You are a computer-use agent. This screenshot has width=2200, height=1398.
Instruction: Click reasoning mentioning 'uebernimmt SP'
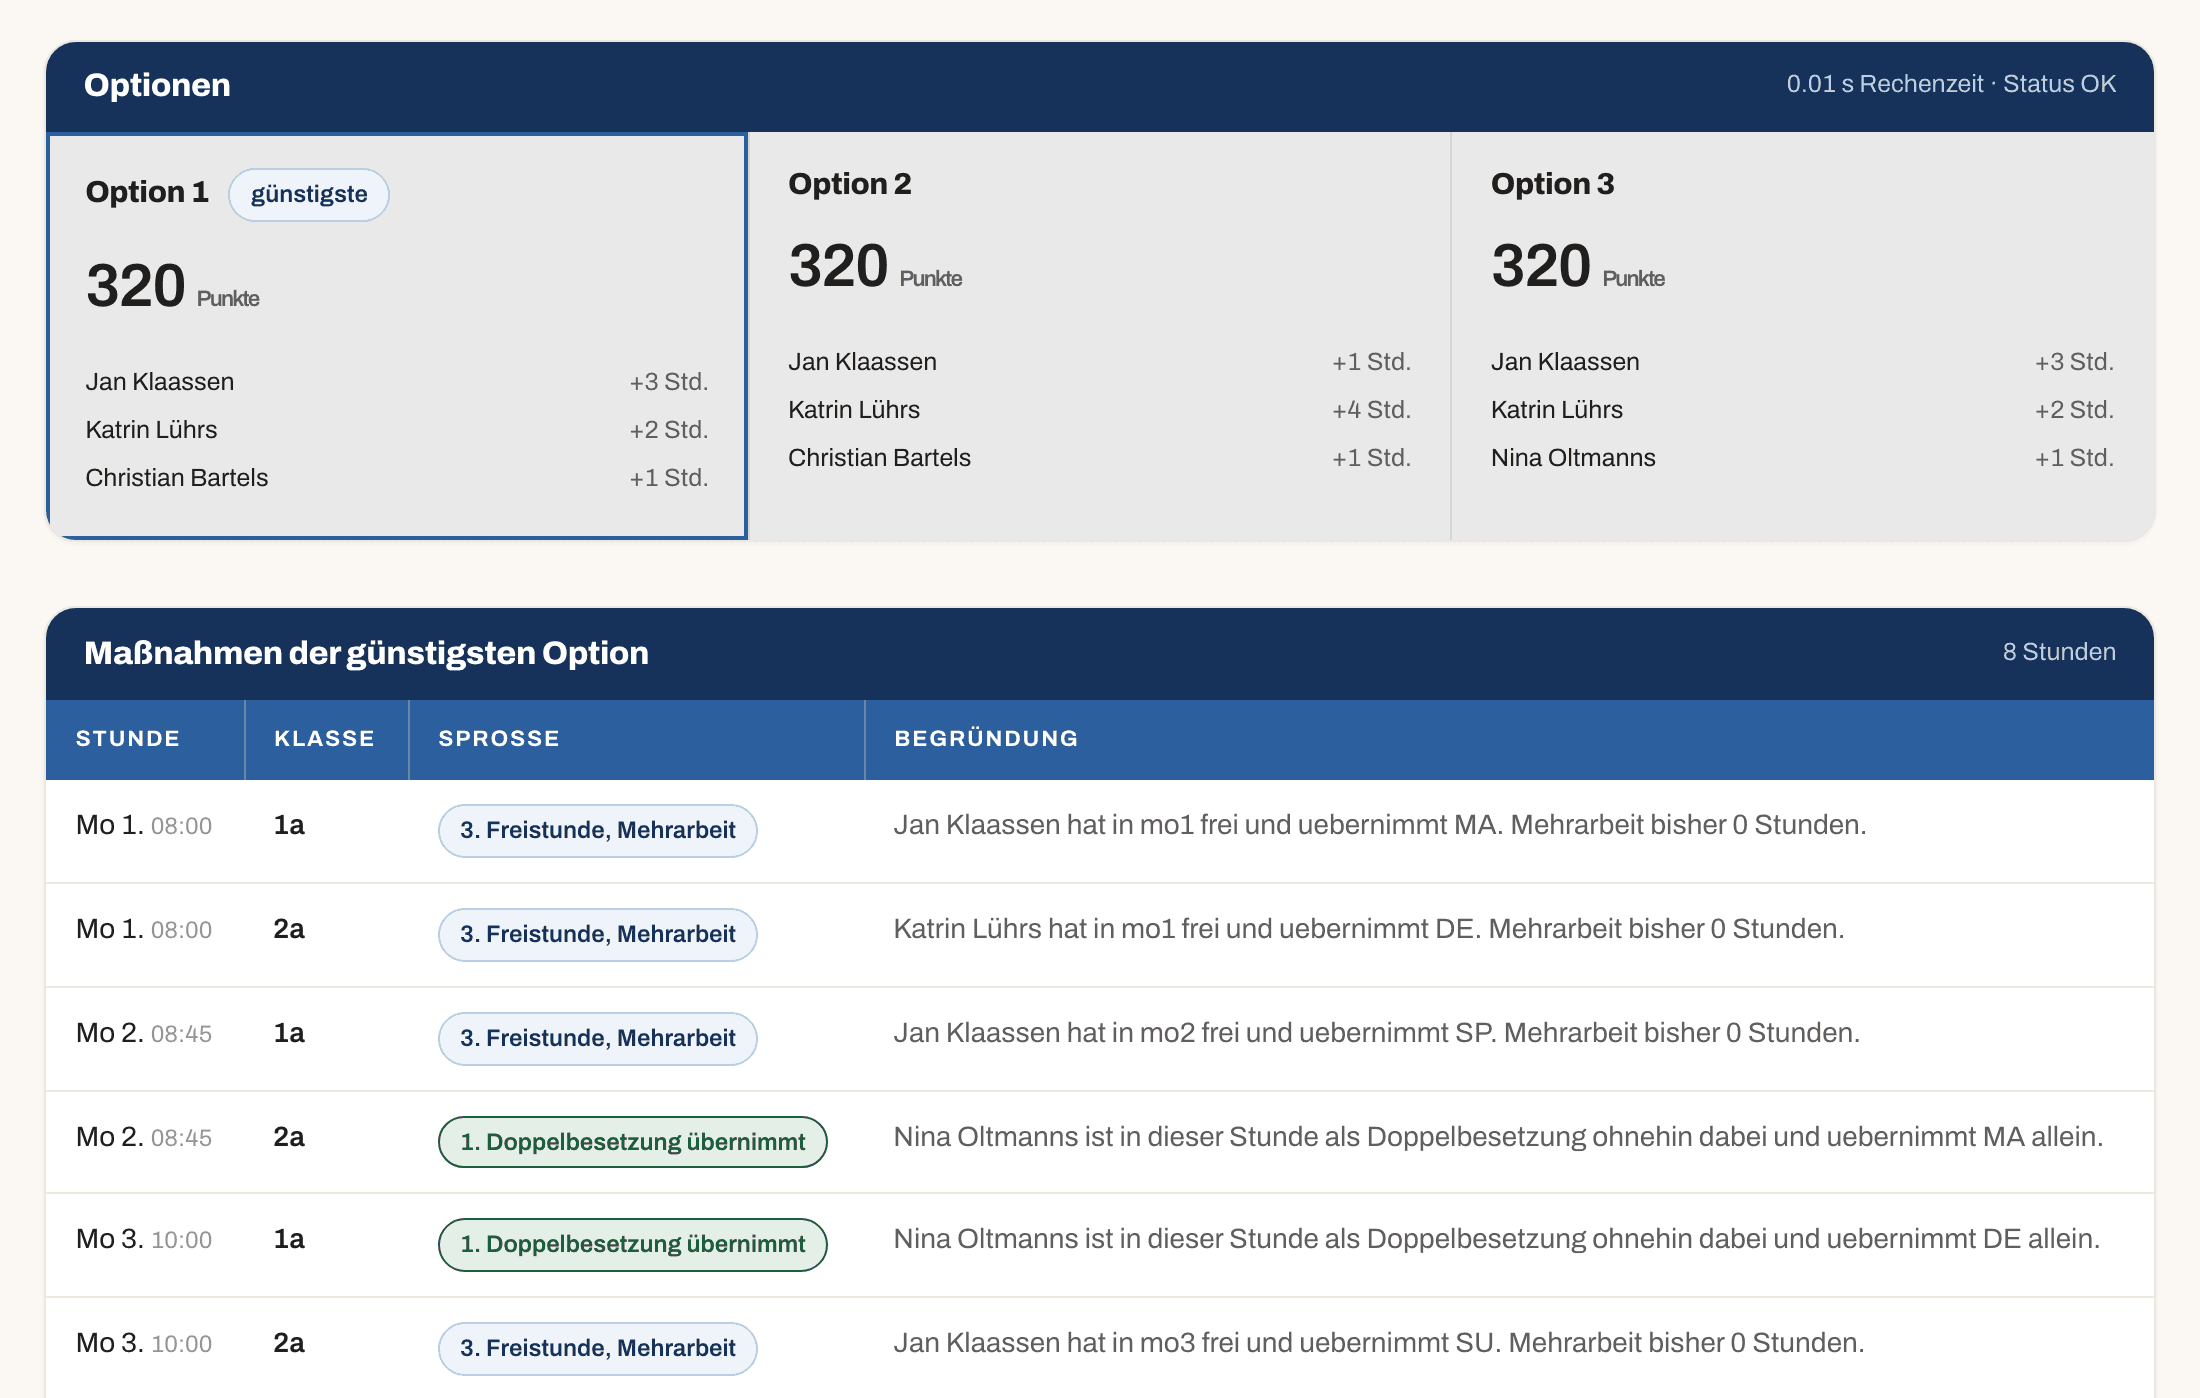pyautogui.click(x=1377, y=1033)
